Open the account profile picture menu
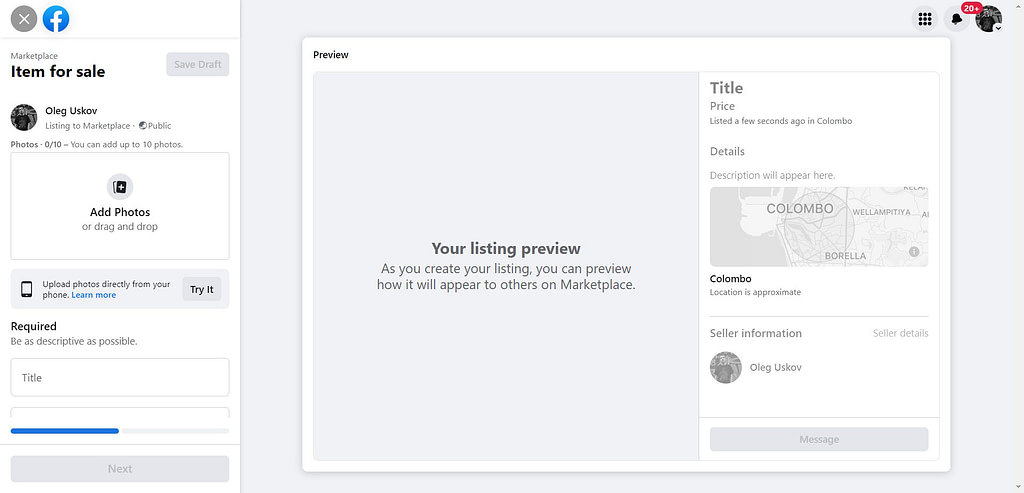The height and width of the screenshot is (493, 1024). (989, 19)
